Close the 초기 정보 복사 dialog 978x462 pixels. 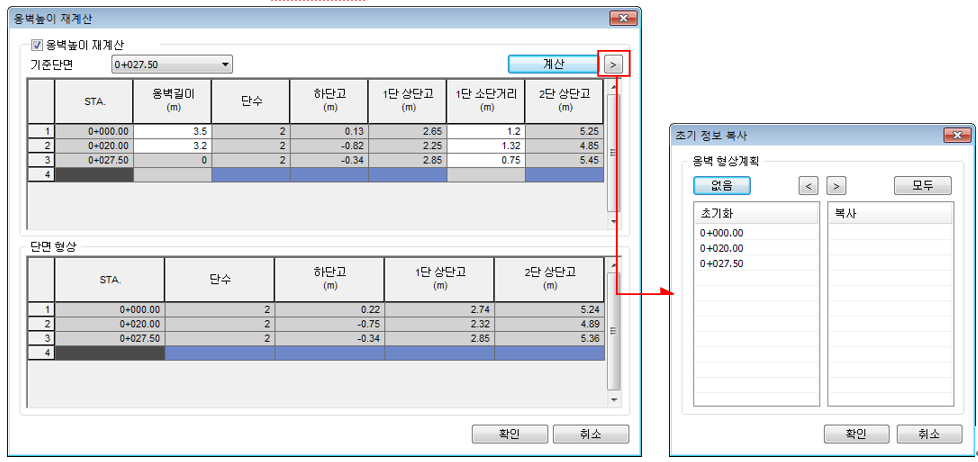pos(956,135)
